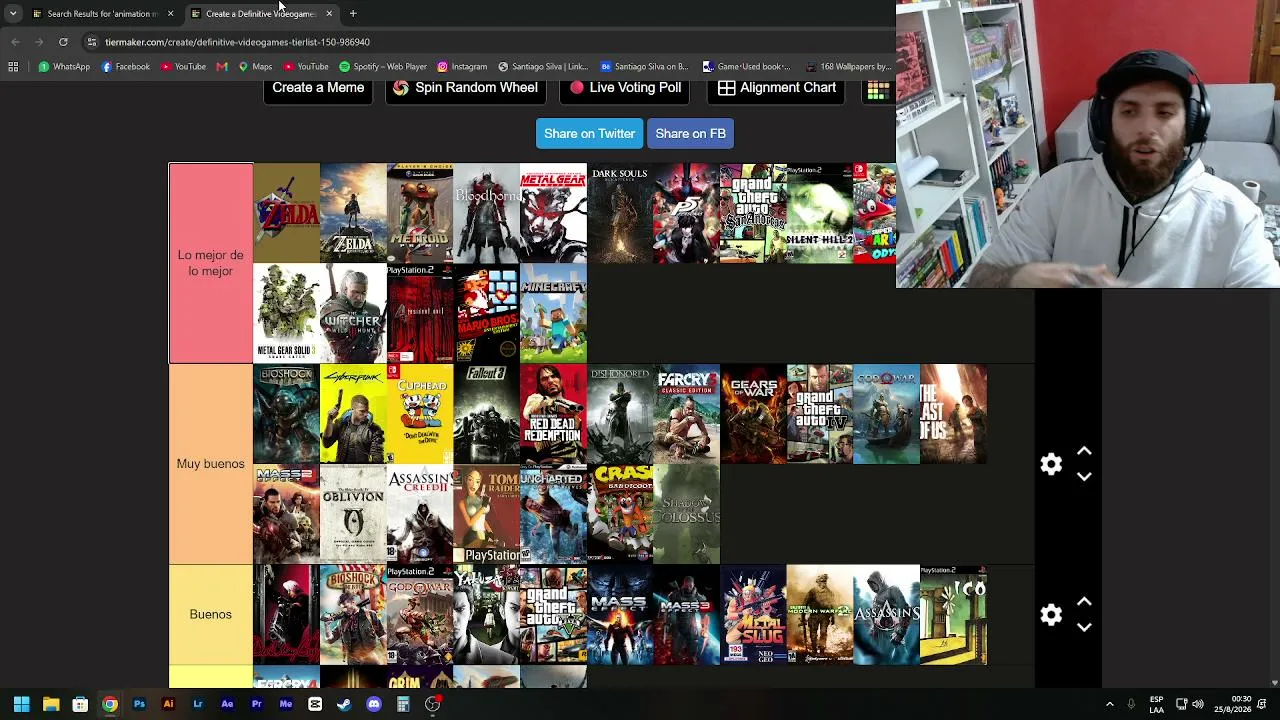
Task: Select the Ocarina of Time game tile
Action: point(286,213)
